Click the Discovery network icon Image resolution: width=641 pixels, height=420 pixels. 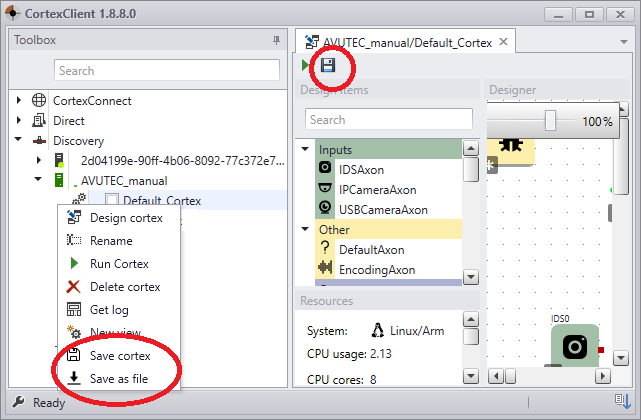coord(39,141)
